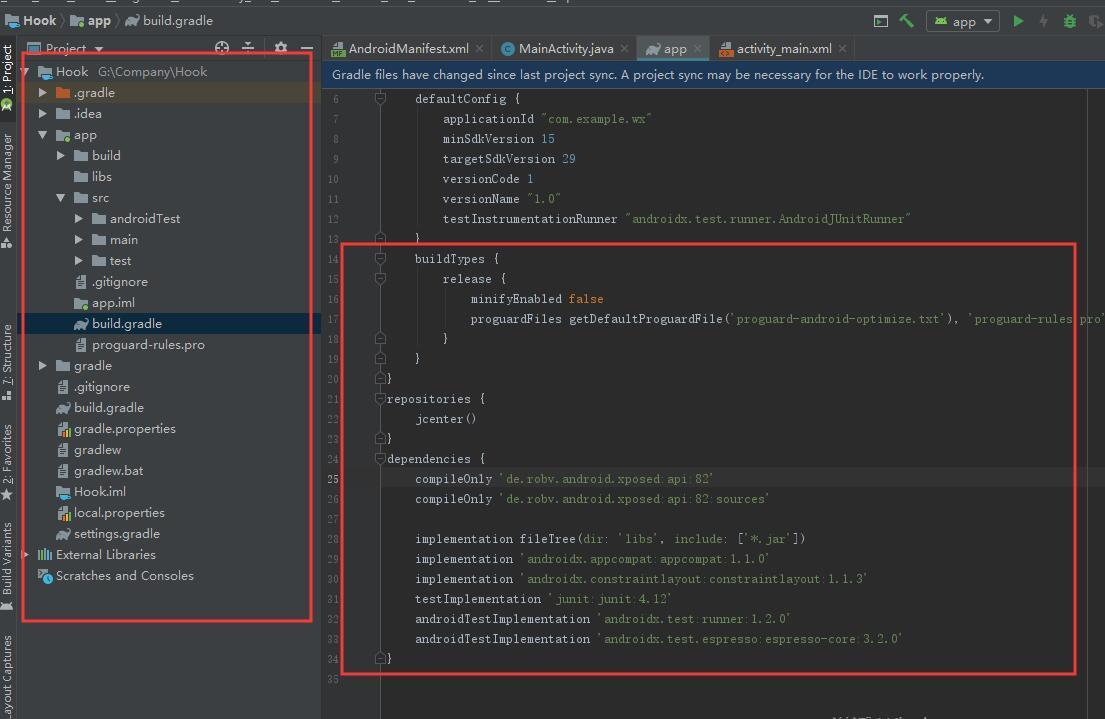Select .gitignore under app module
The width and height of the screenshot is (1105, 719).
pyautogui.click(x=111, y=281)
